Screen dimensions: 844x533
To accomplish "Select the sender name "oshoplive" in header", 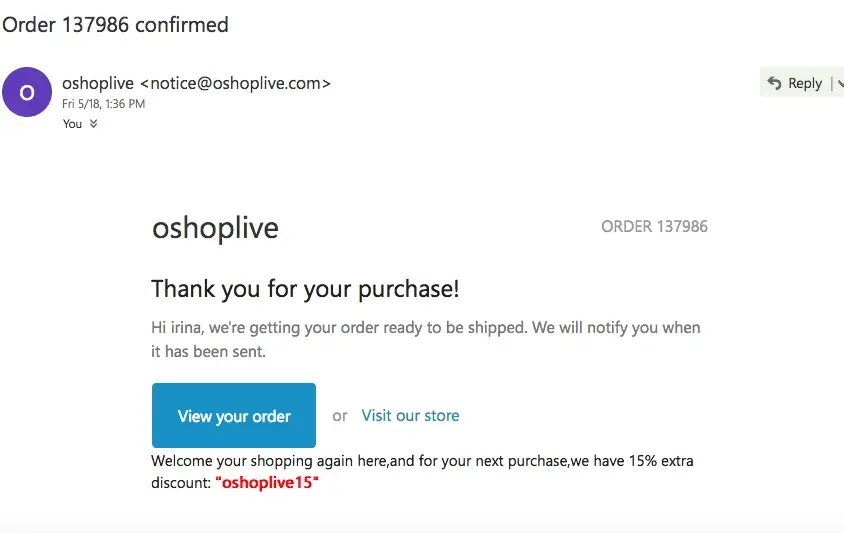I will pyautogui.click(x=97, y=83).
